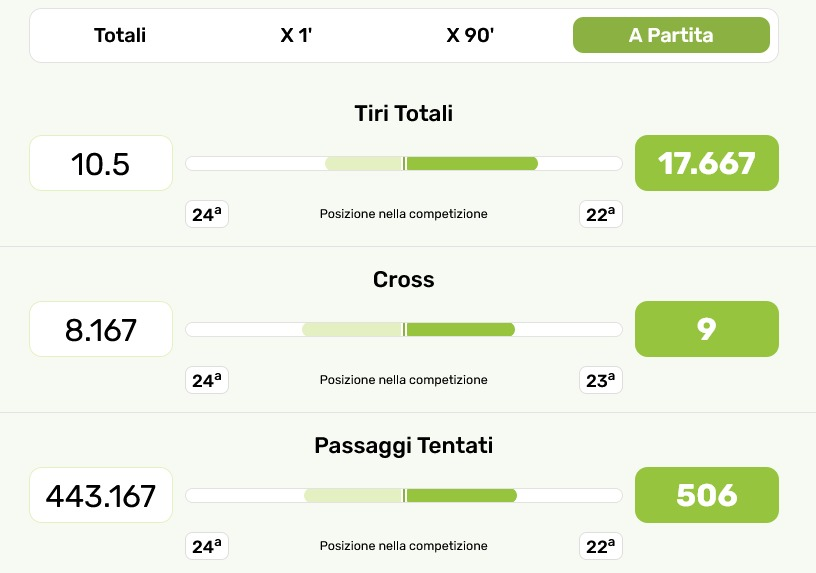This screenshot has width=816, height=573.
Task: Open the X 90' stats tab
Action: click(x=470, y=36)
